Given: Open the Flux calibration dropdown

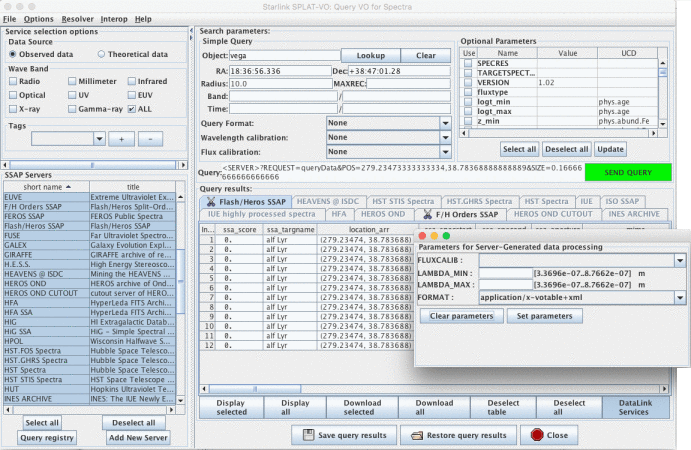Looking at the screenshot, I should pos(446,152).
